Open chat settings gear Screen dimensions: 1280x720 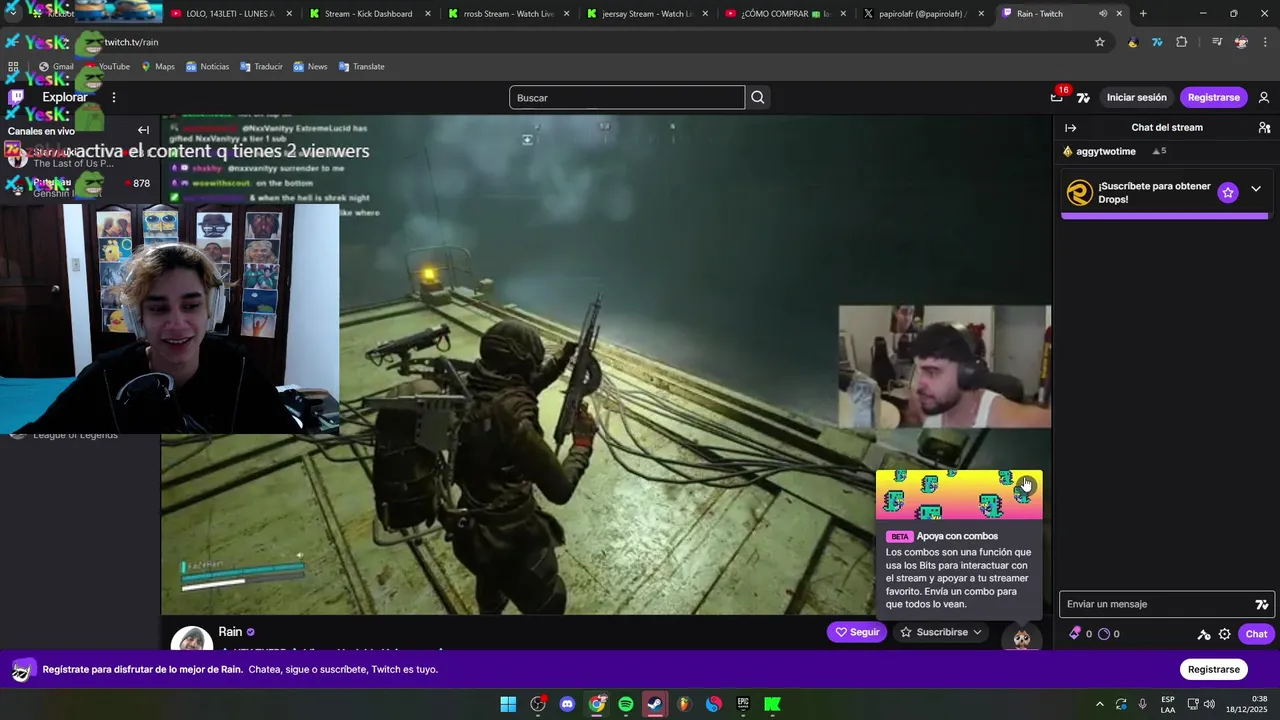tap(1224, 634)
